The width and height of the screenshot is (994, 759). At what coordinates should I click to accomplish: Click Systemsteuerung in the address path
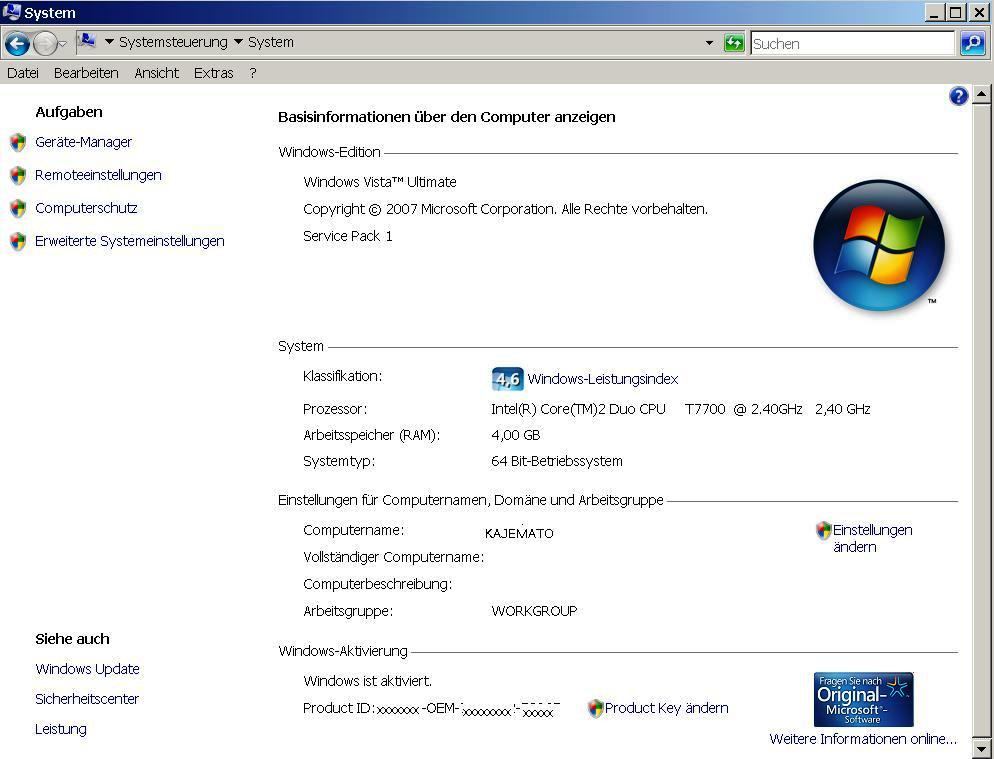pyautogui.click(x=173, y=42)
